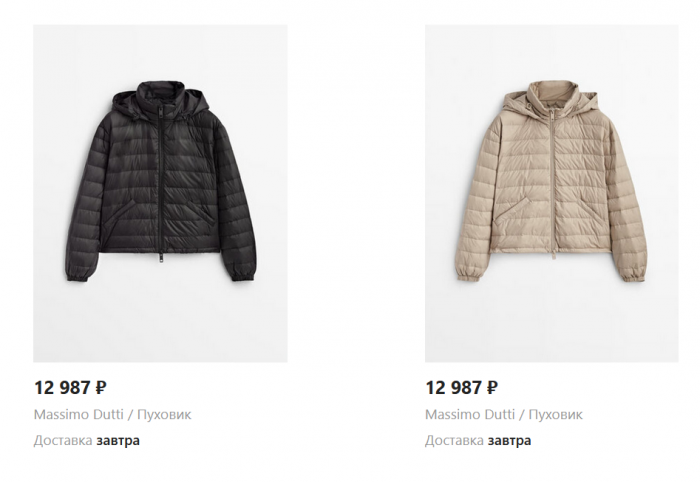The height and width of the screenshot is (482, 700).
Task: Open the beige puffer jacket product photo
Action: click(x=552, y=193)
